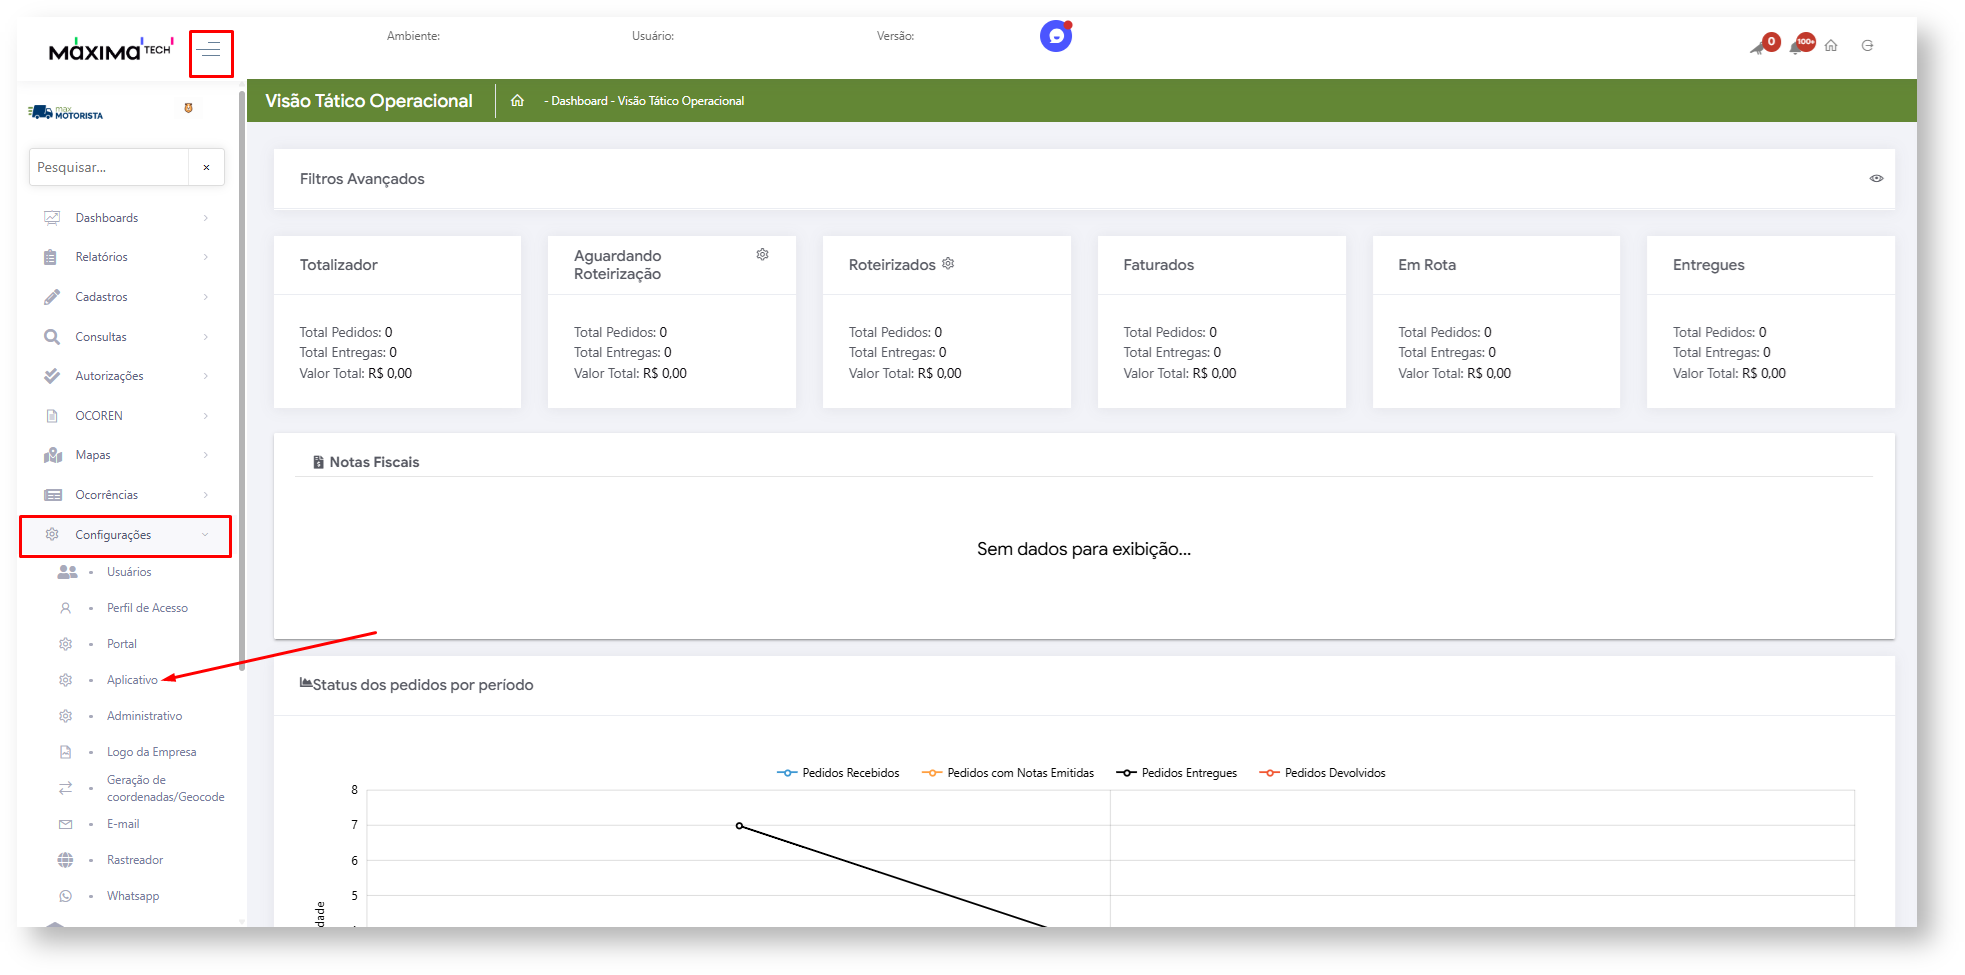Expand the Ocorrências menu chevron
The height and width of the screenshot is (975, 1965).
click(x=206, y=495)
